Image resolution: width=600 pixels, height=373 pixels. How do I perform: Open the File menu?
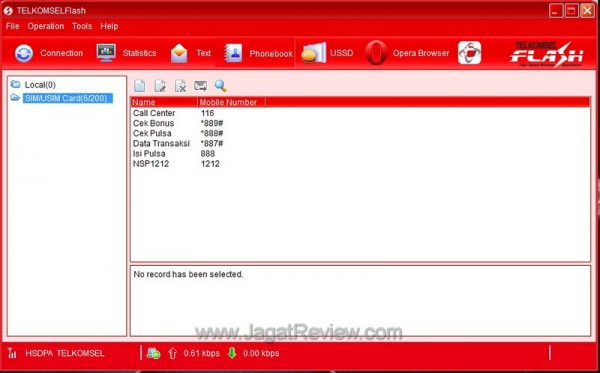pos(13,26)
